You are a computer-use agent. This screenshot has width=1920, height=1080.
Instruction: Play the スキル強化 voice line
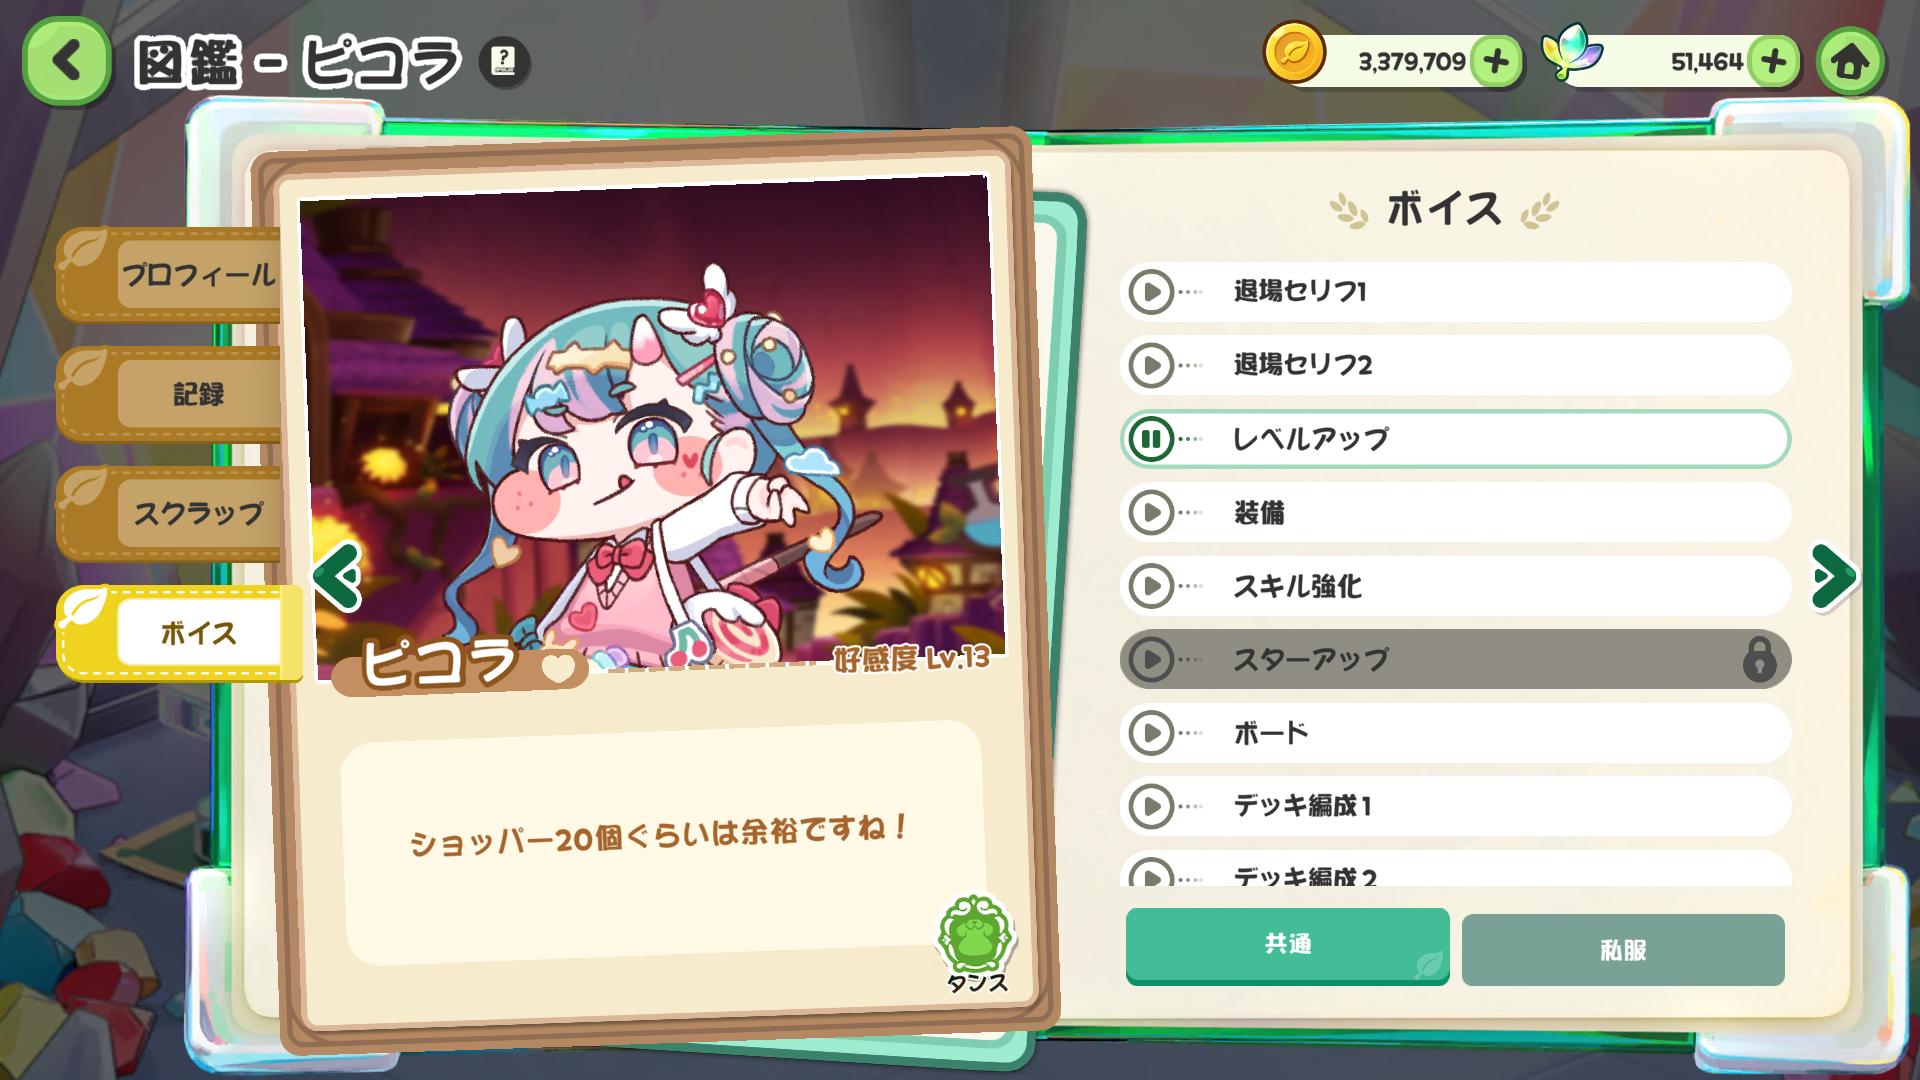coord(1151,586)
